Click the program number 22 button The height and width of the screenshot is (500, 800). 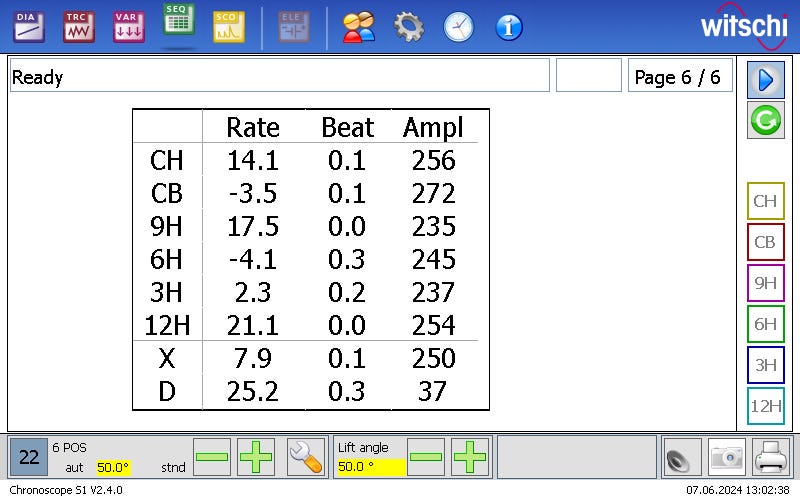click(x=29, y=457)
